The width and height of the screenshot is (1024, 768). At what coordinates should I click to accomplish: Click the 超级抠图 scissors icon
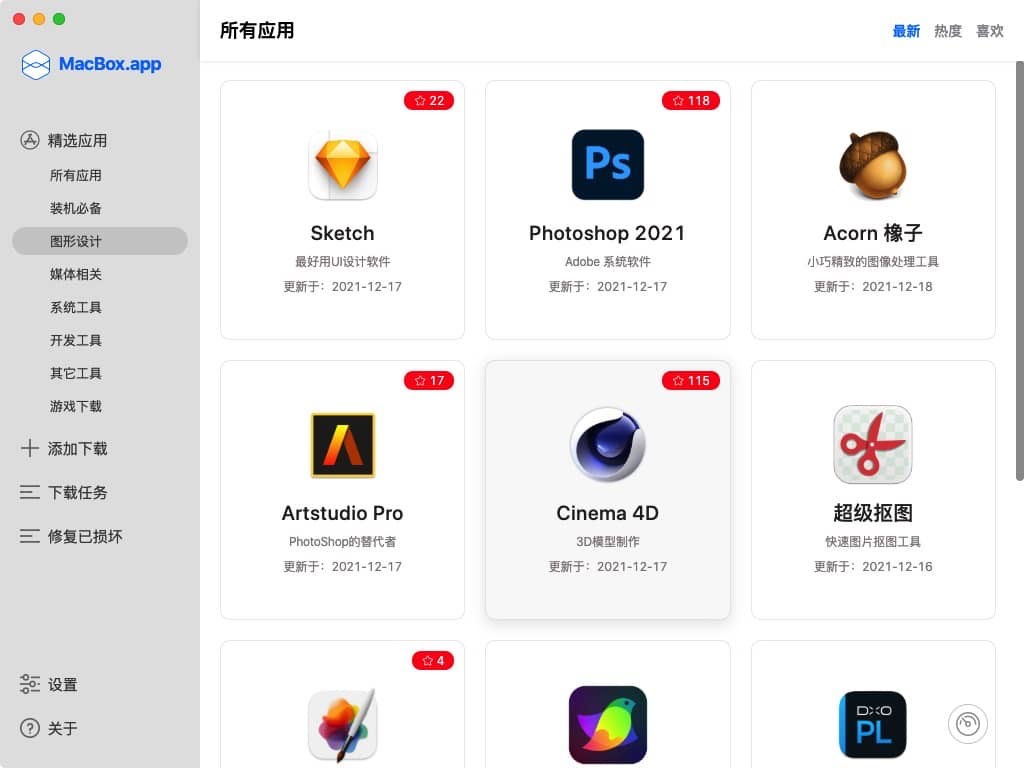click(872, 445)
